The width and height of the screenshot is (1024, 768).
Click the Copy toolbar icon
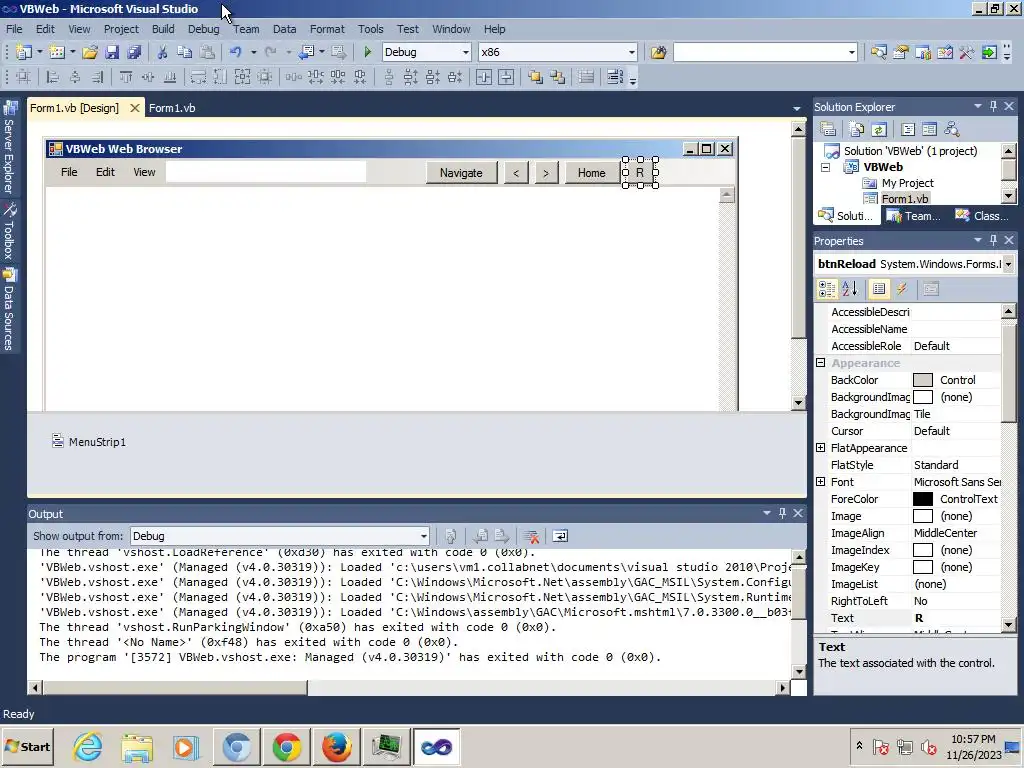[185, 52]
